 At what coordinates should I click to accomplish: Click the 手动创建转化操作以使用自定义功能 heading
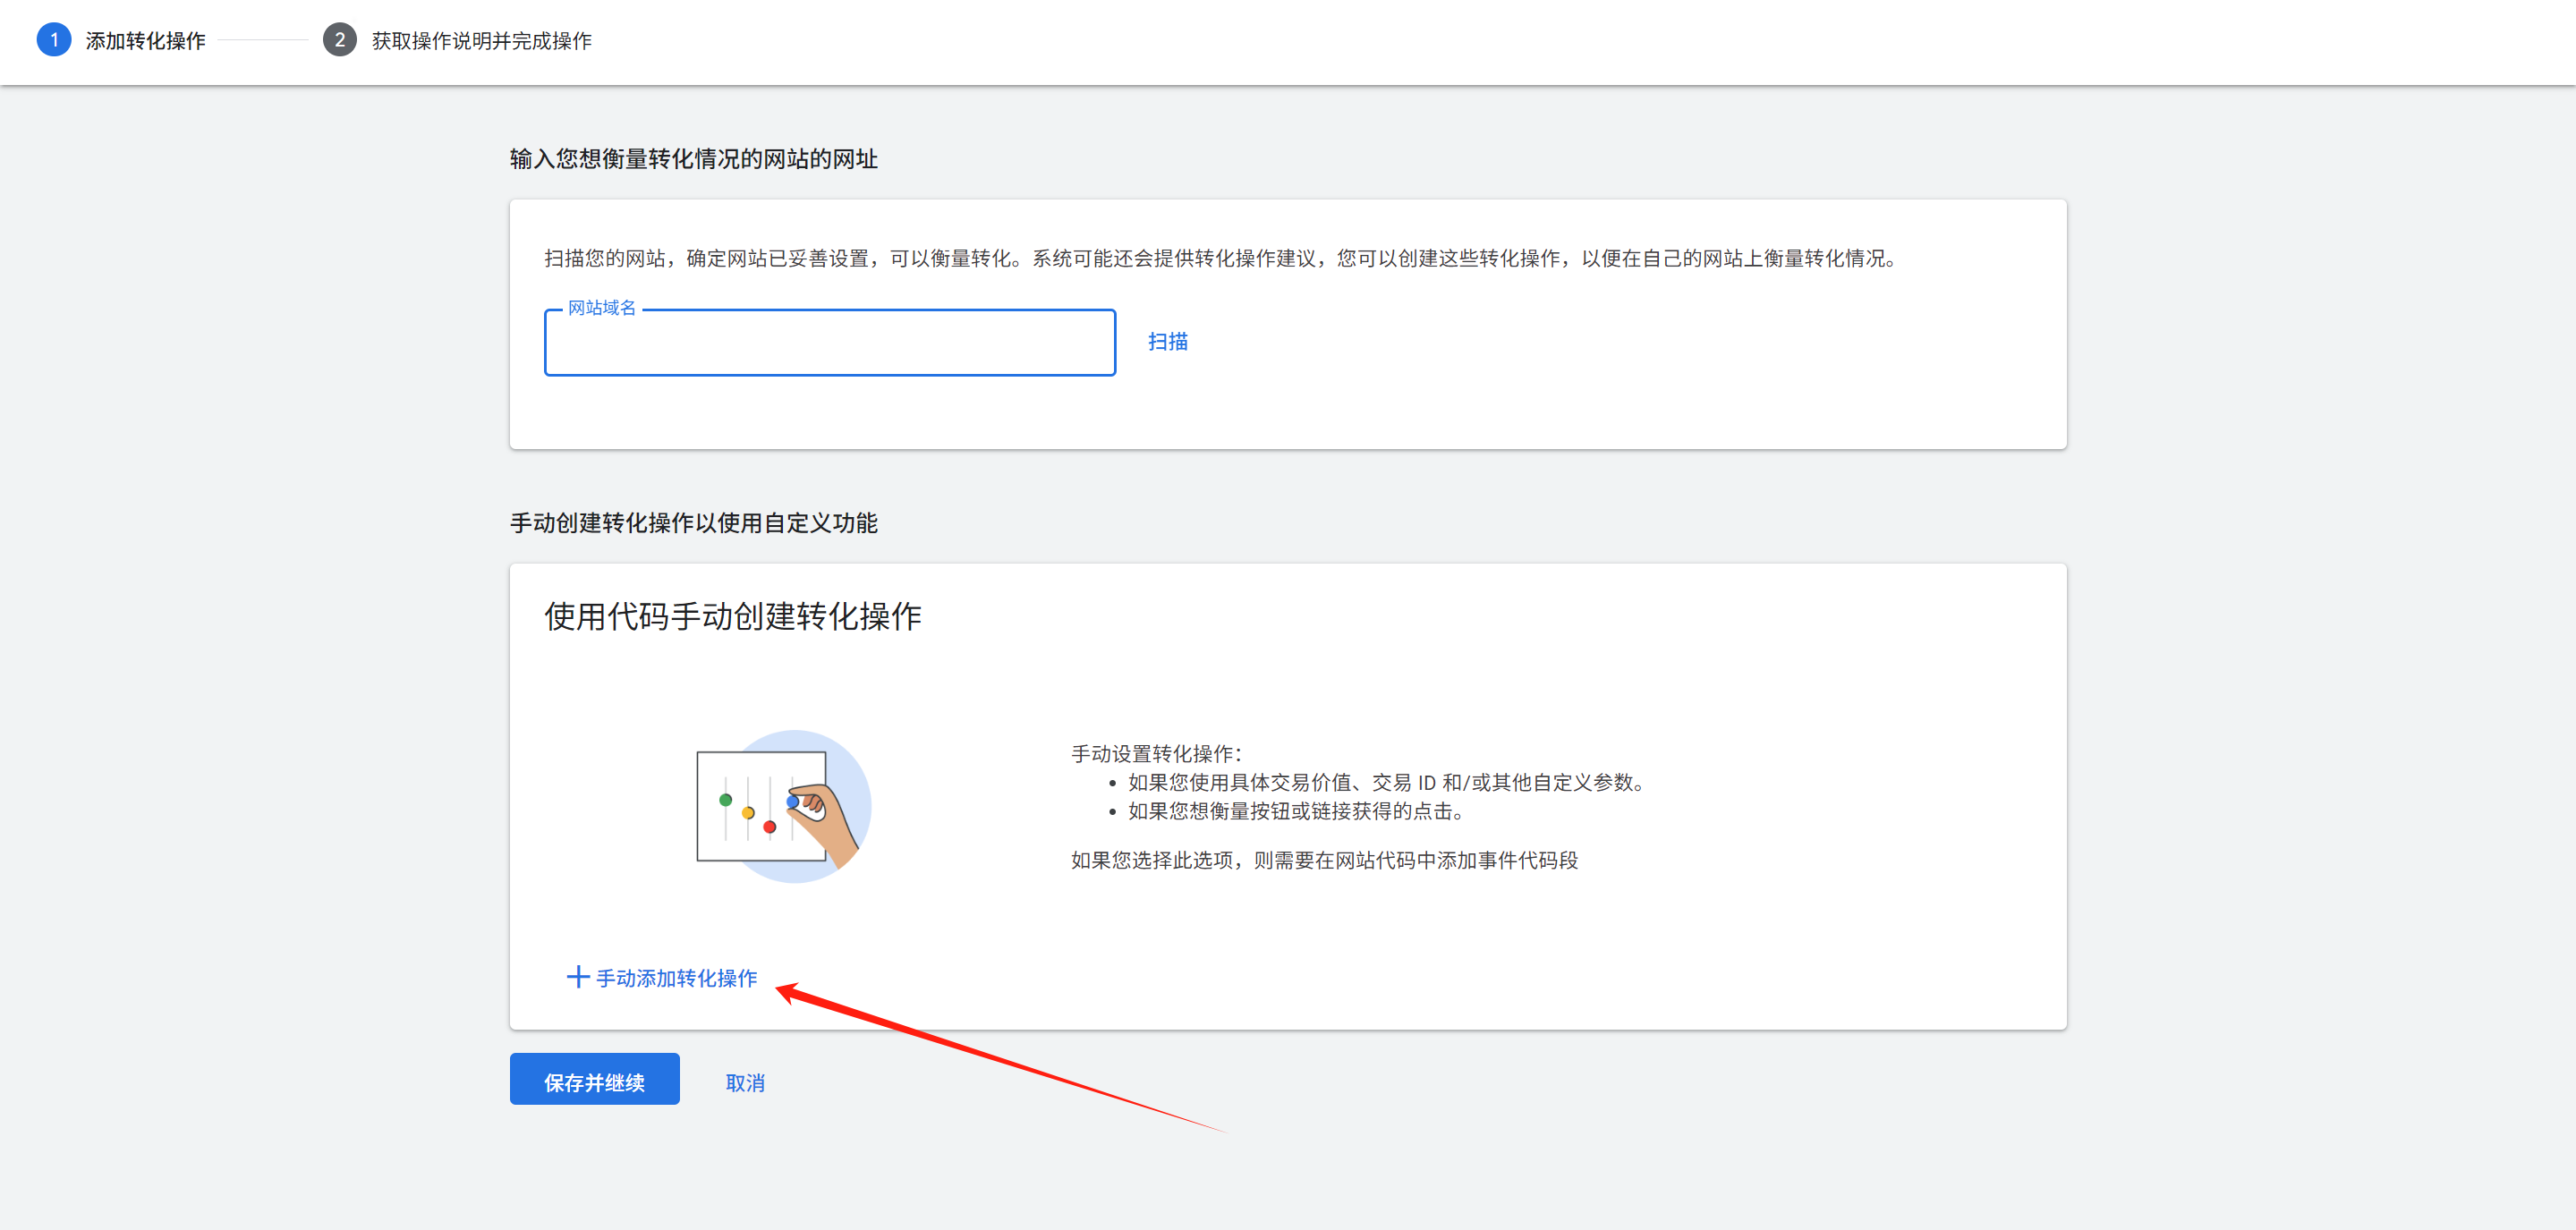pyautogui.click(x=693, y=523)
